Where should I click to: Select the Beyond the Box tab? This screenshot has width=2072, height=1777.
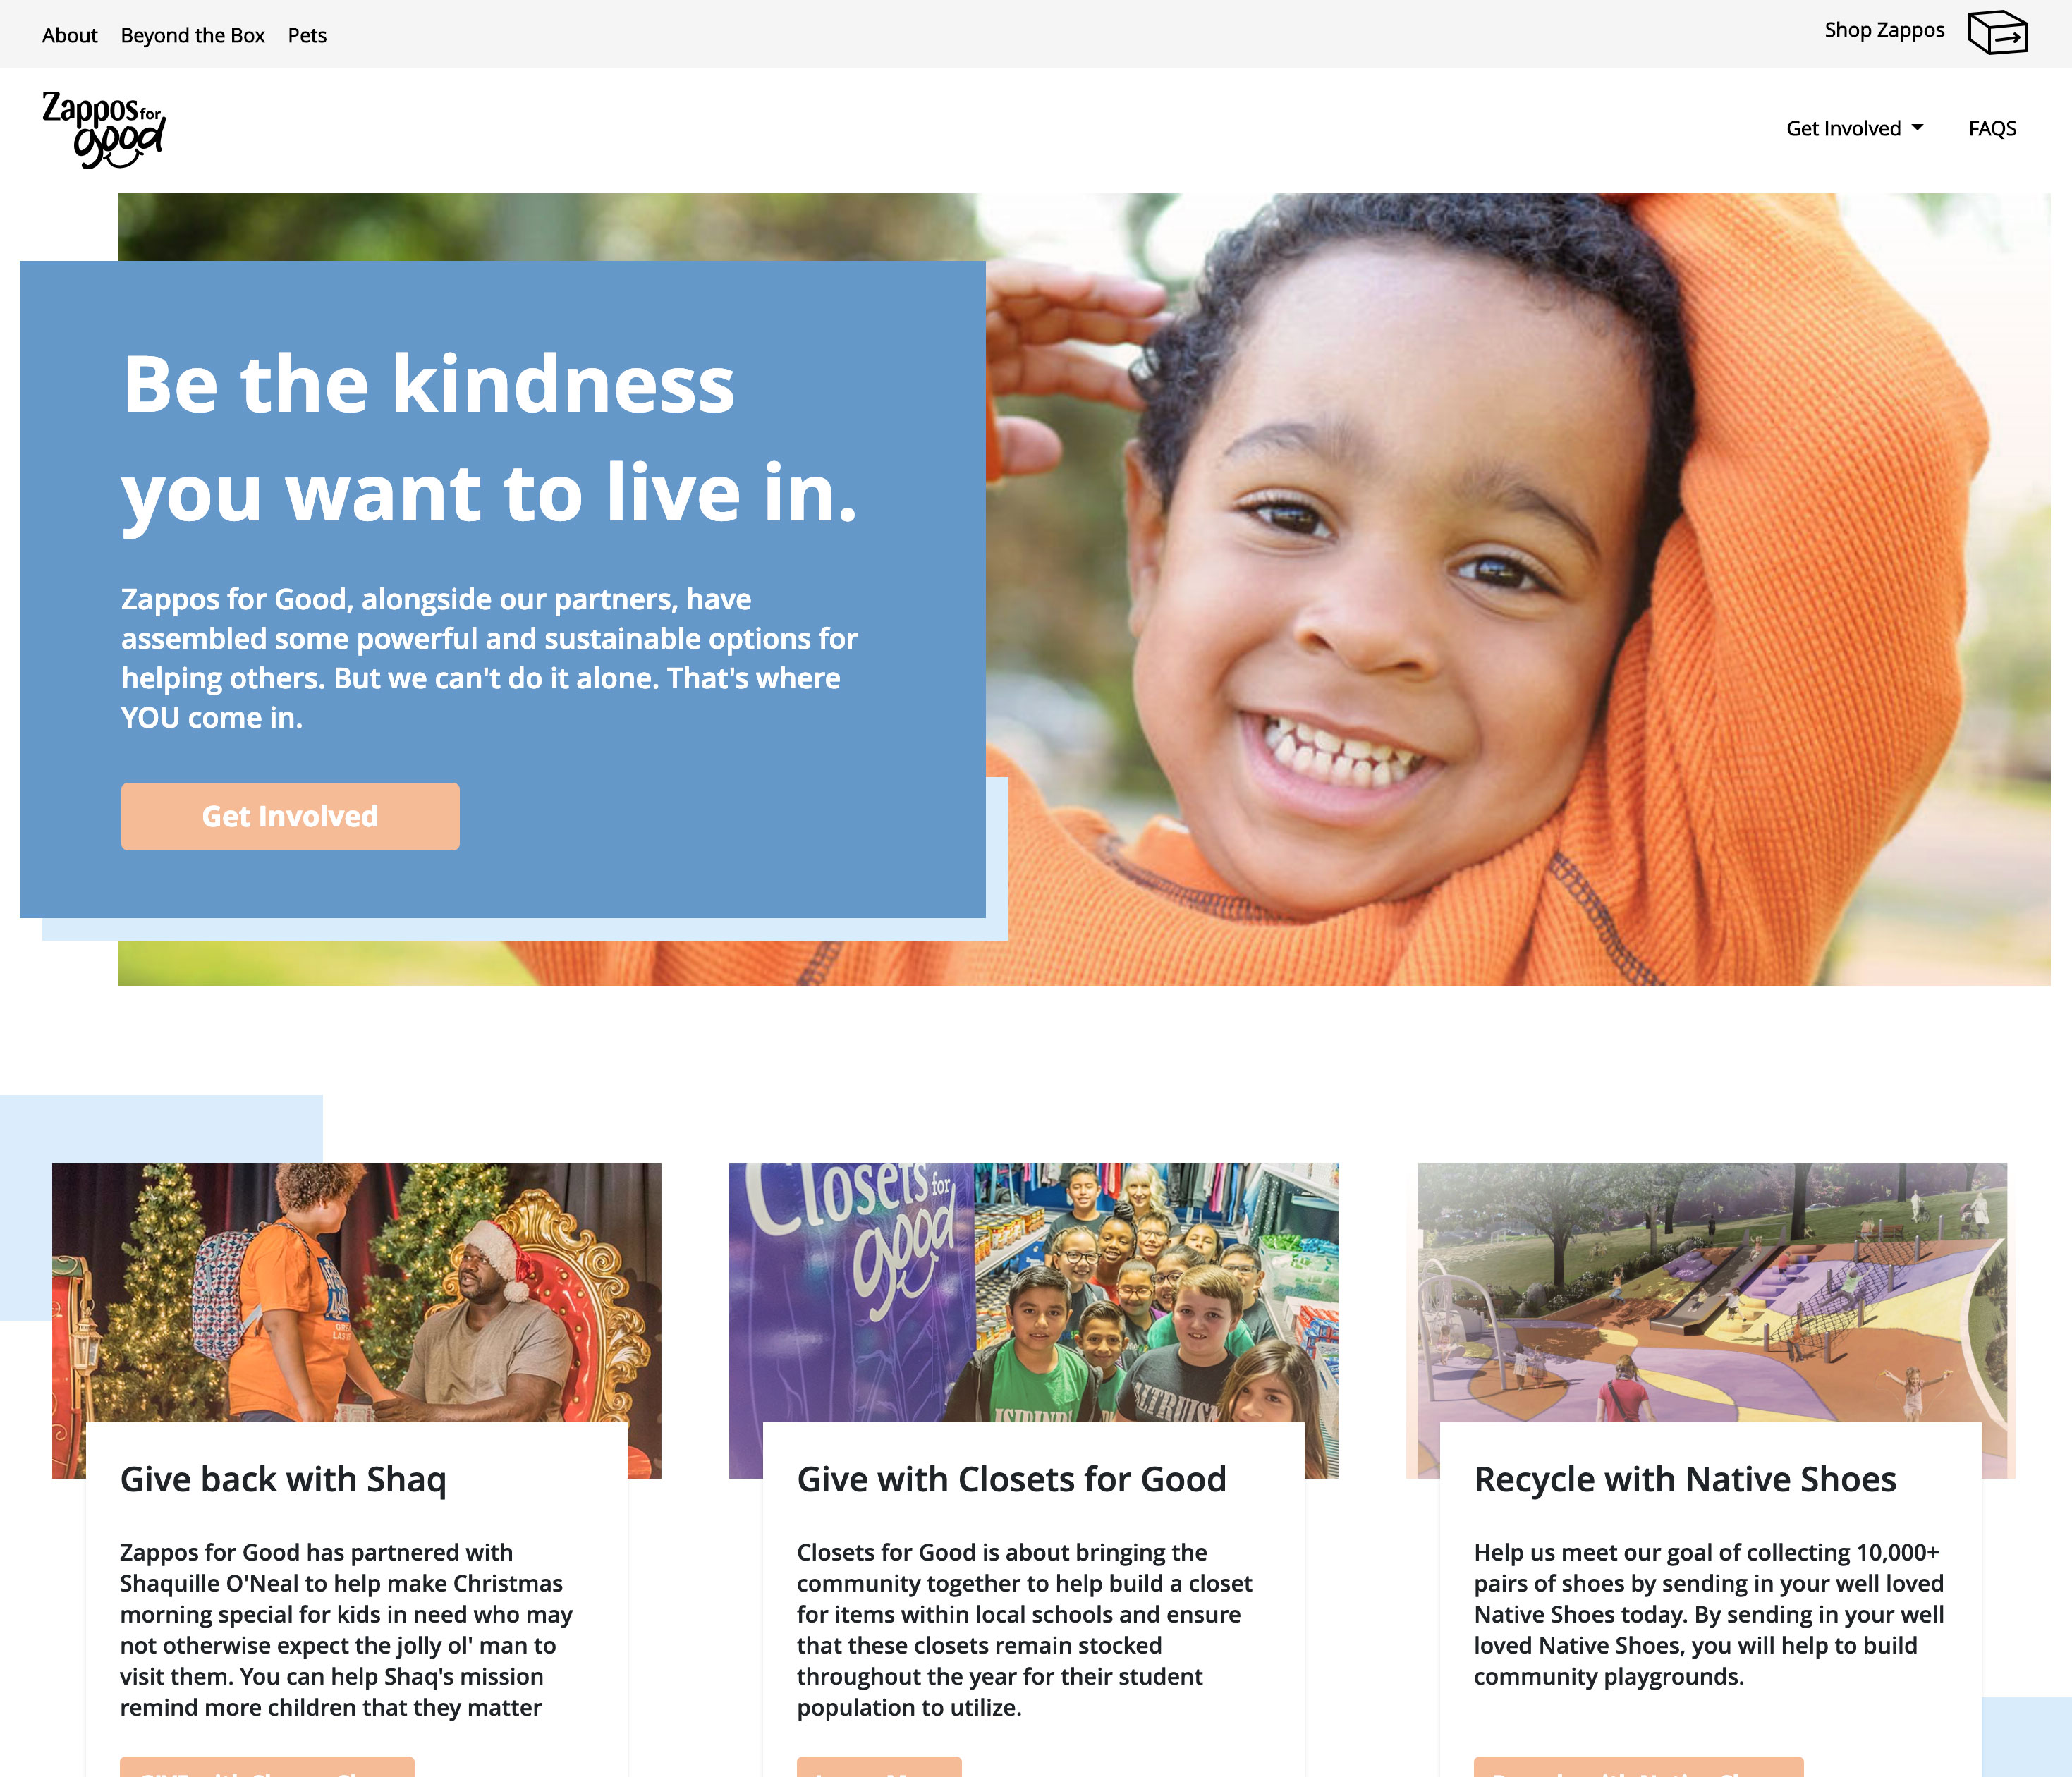(x=192, y=33)
